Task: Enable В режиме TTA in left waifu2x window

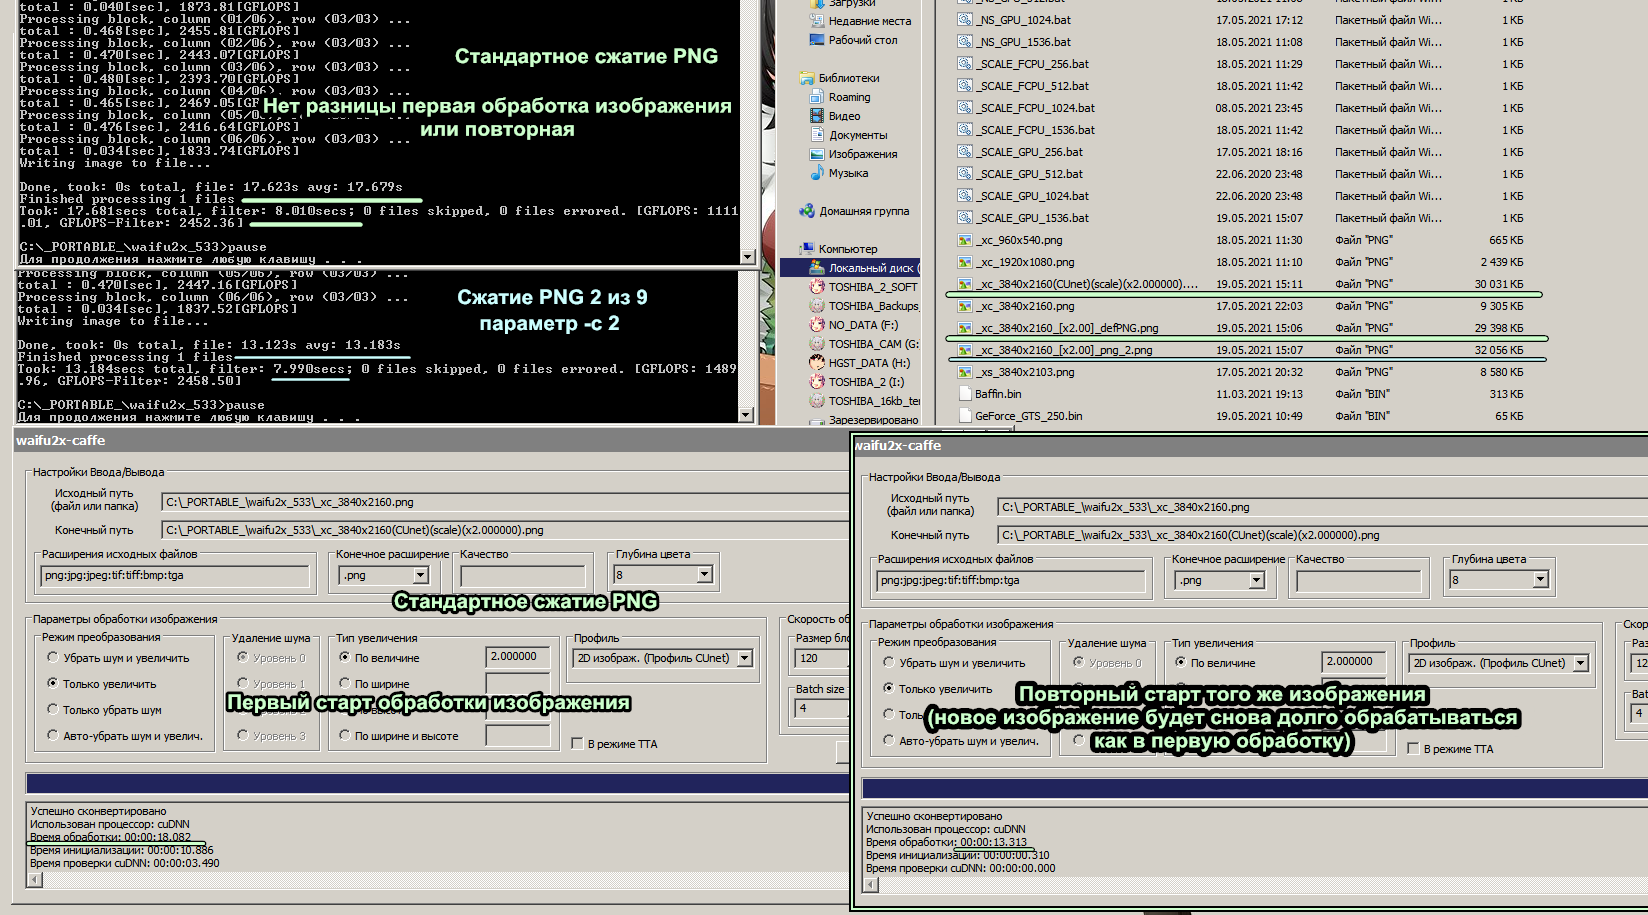Action: [x=577, y=744]
